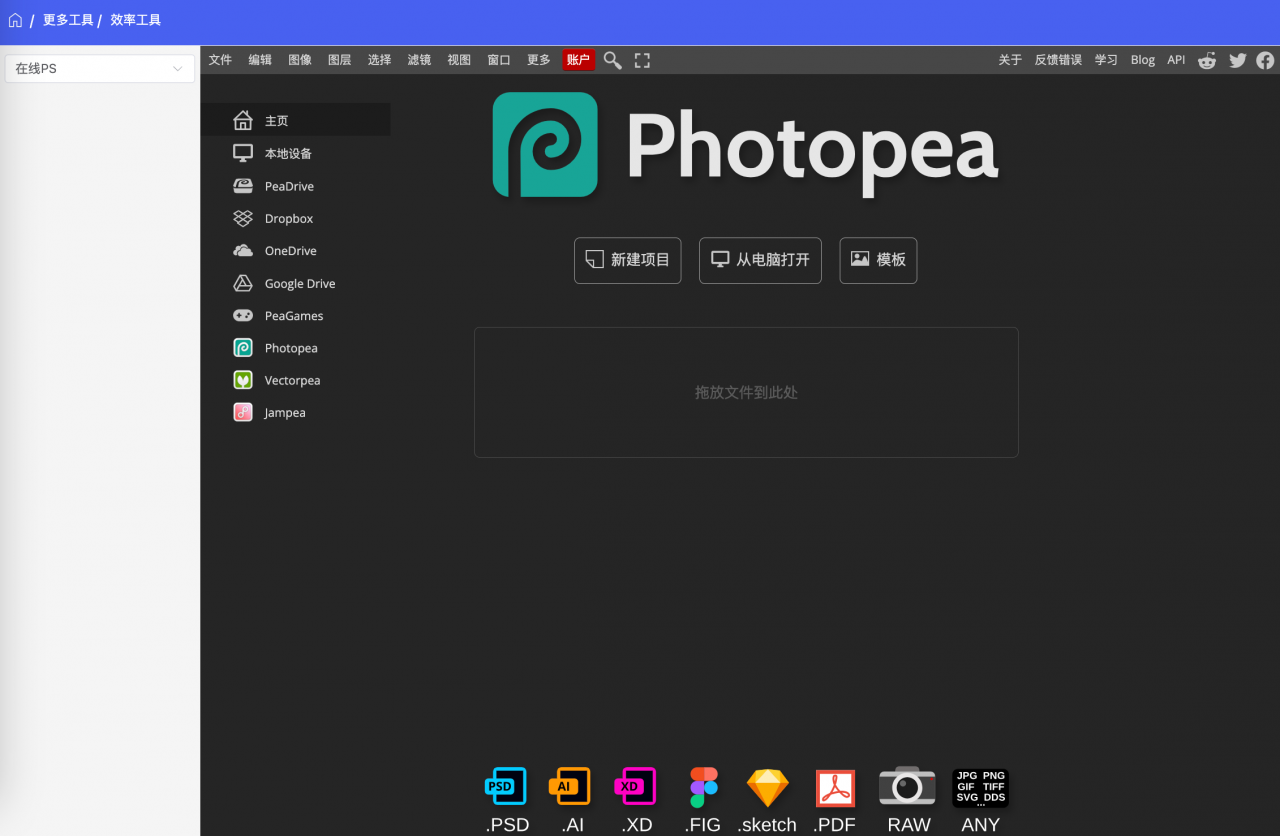Open the 视图 menu
1280x836 pixels.
click(459, 60)
